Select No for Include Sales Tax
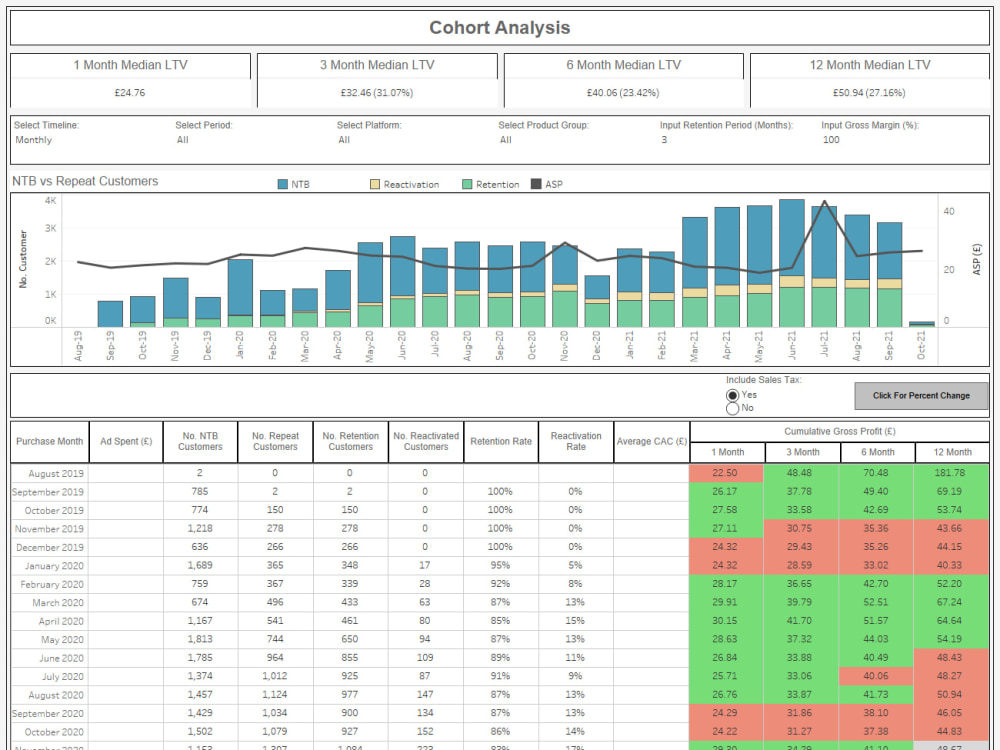 (x=732, y=406)
